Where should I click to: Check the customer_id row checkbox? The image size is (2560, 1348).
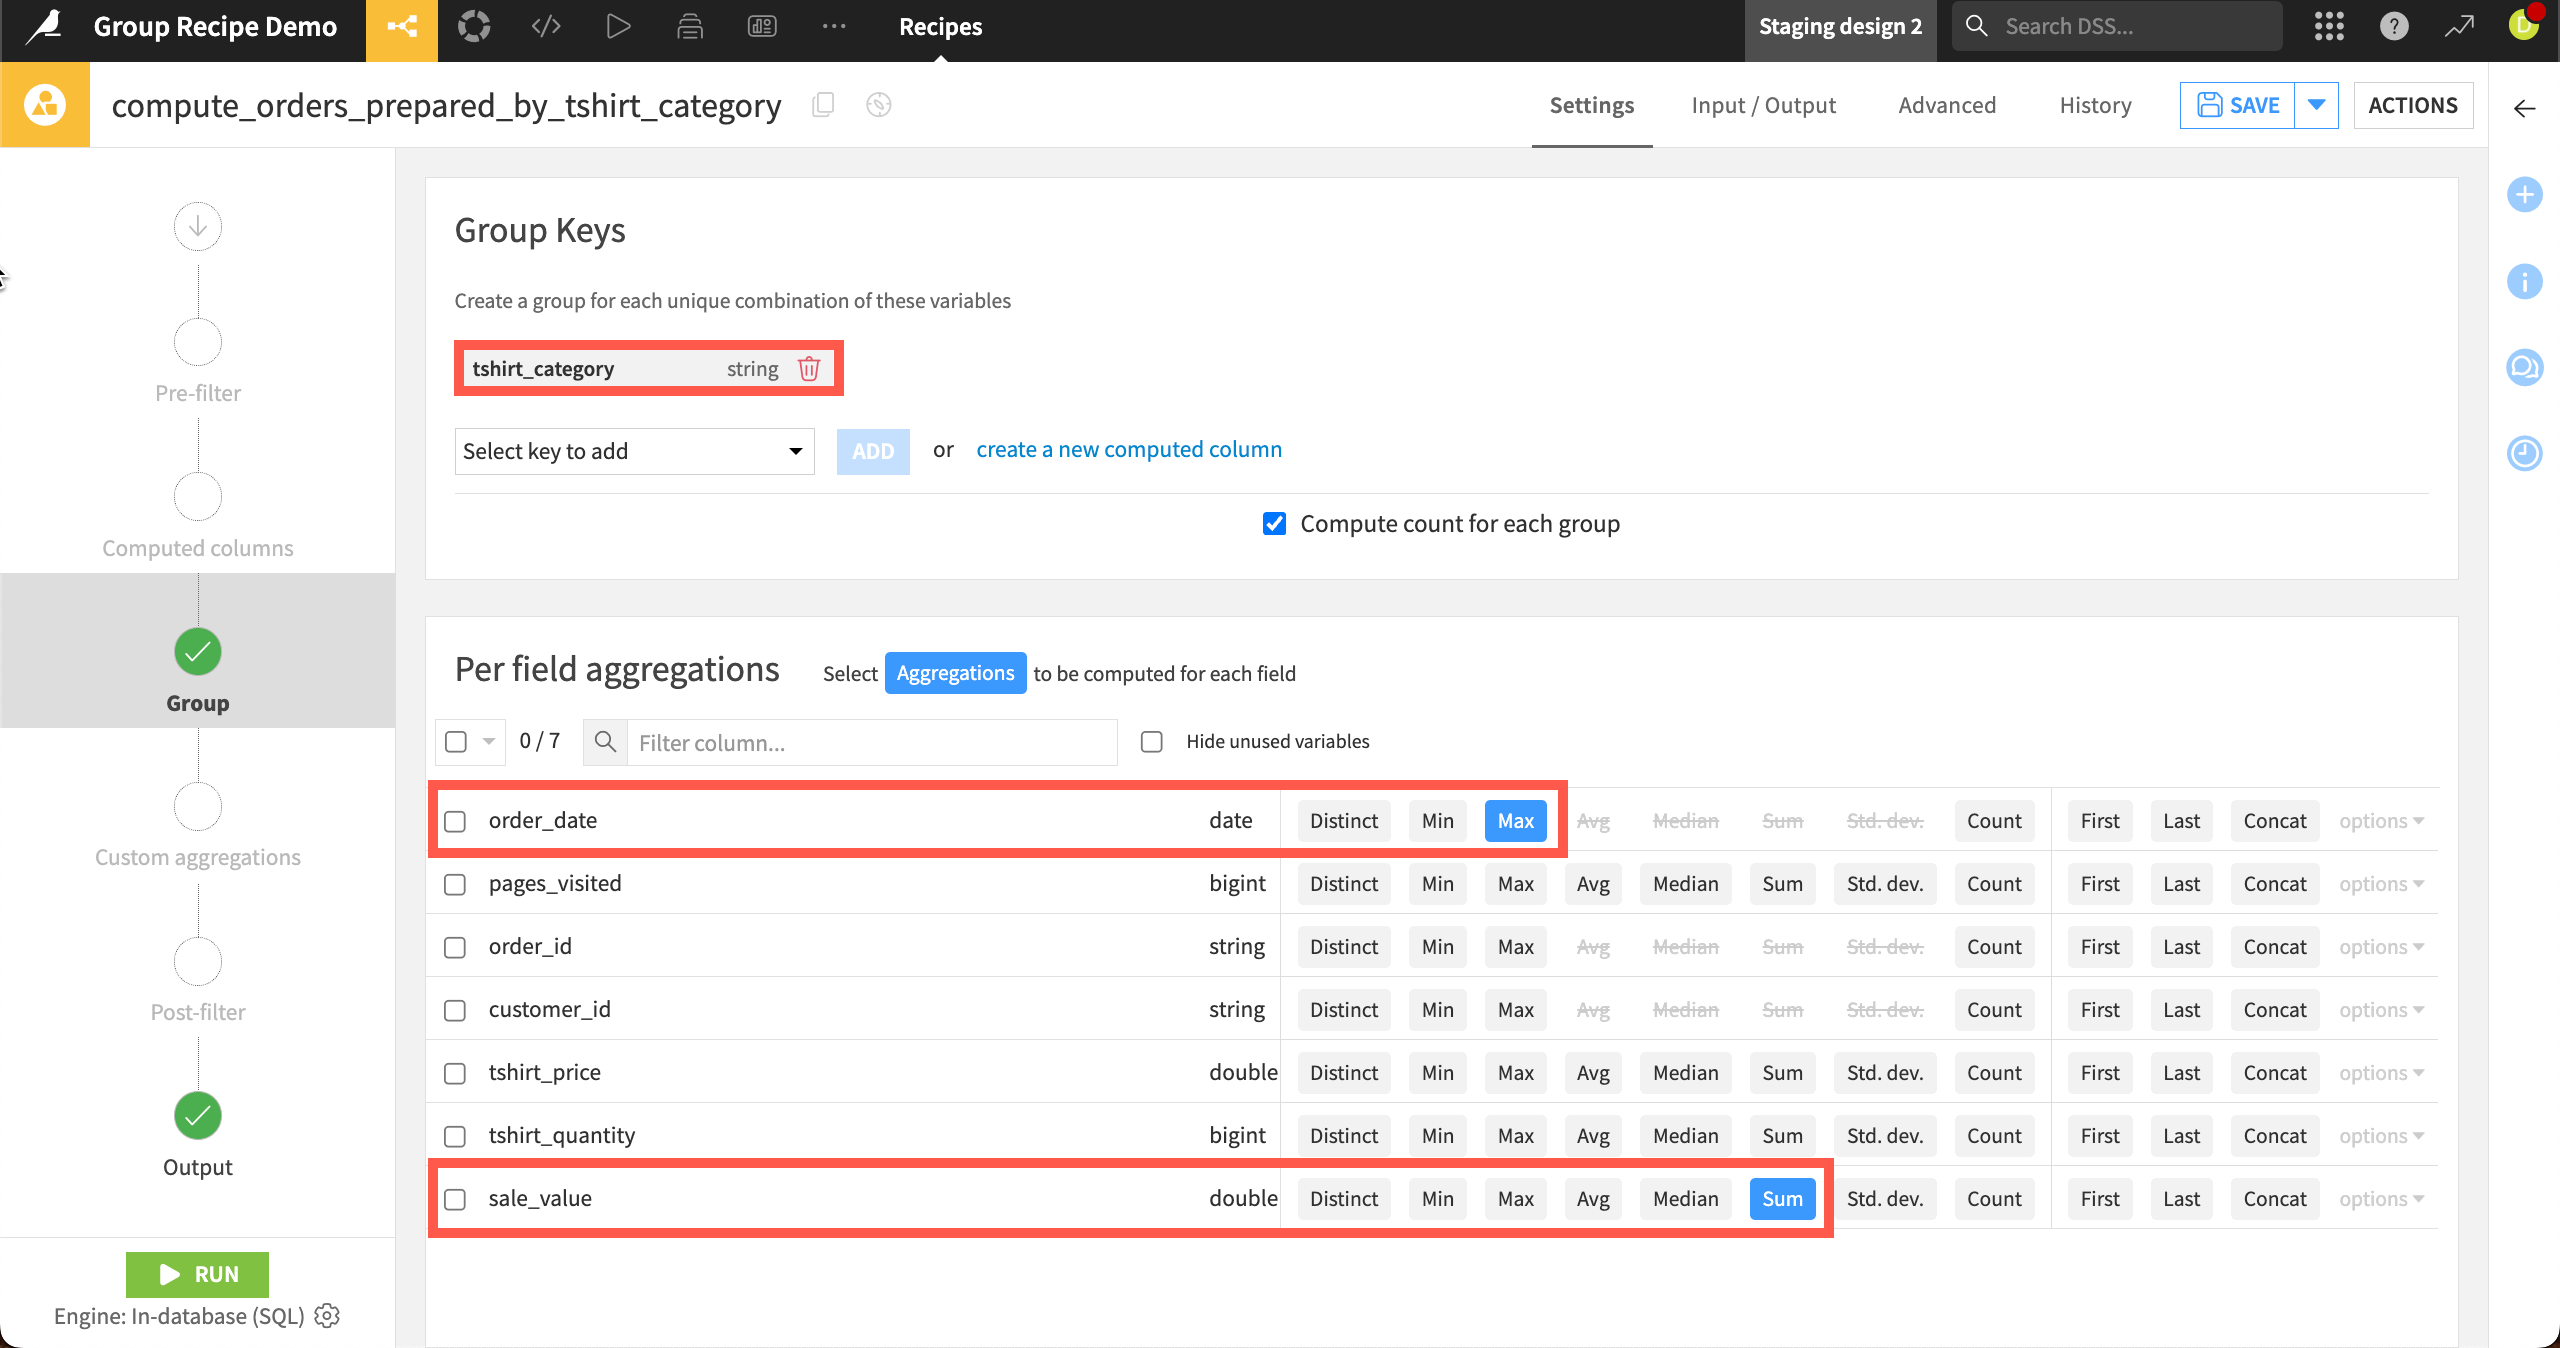click(455, 1010)
